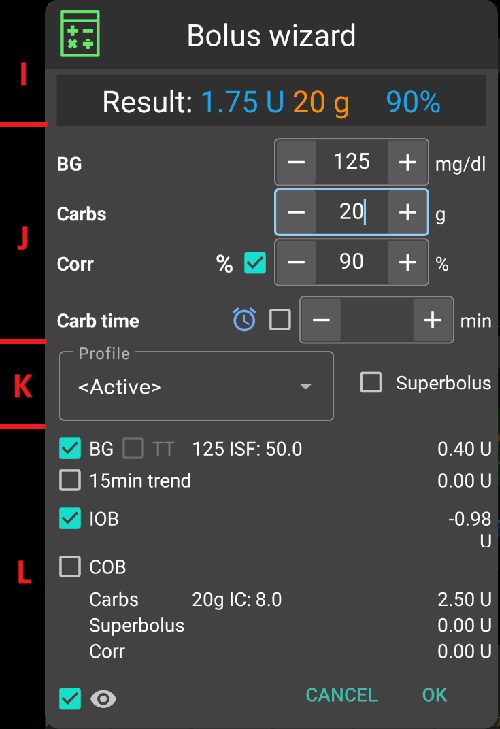Uncheck the Corr percent checkbox
The height and width of the screenshot is (729, 500).
coord(255,263)
